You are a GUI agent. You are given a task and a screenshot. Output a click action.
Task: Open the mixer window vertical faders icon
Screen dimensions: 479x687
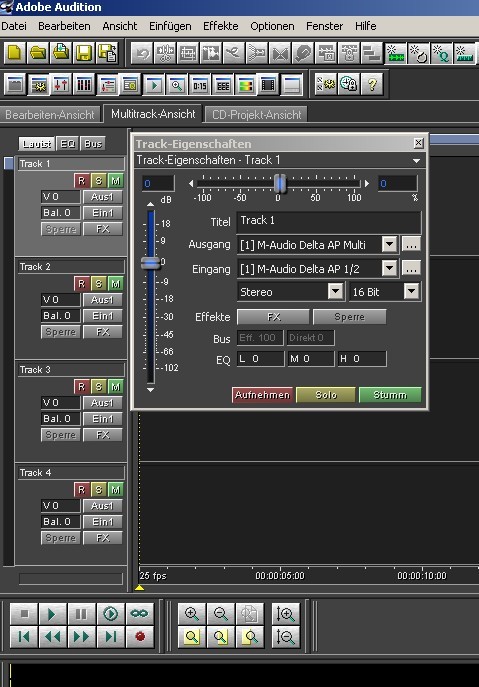84,84
